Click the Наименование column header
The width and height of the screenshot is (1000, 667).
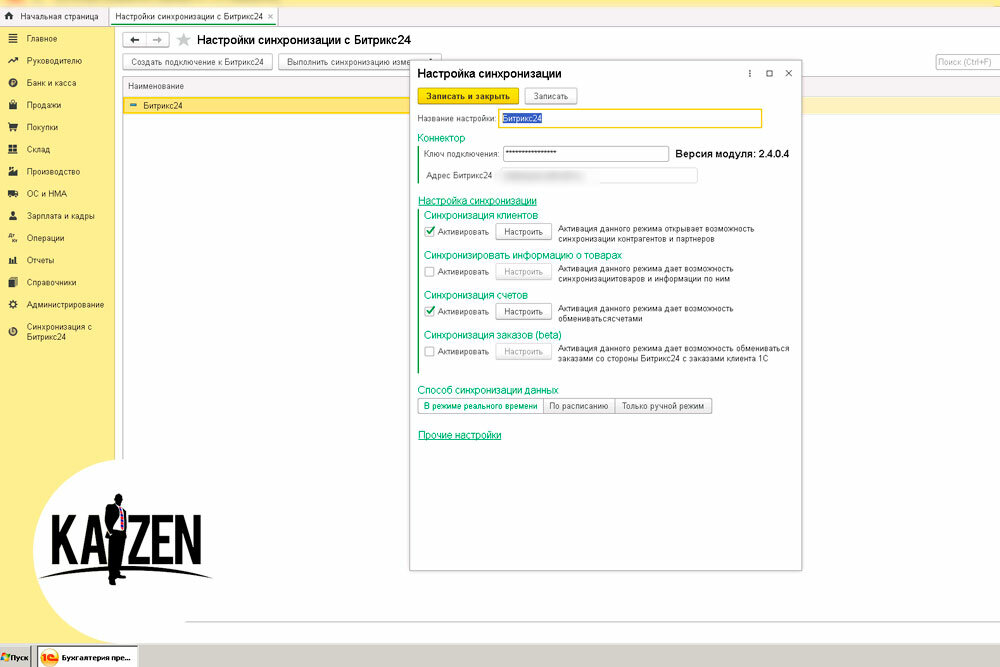tap(156, 86)
